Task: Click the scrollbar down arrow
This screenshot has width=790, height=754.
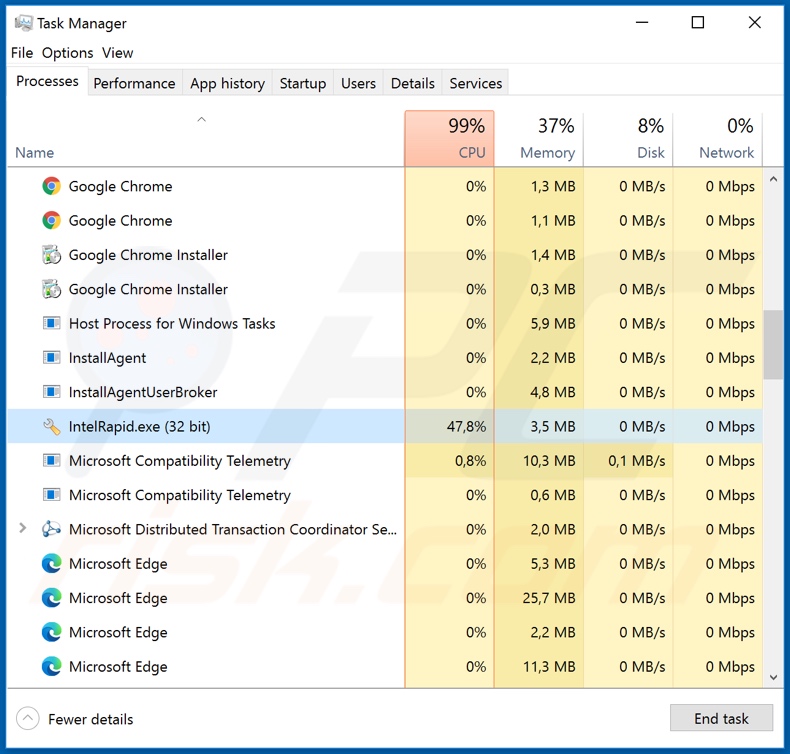Action: click(x=774, y=677)
